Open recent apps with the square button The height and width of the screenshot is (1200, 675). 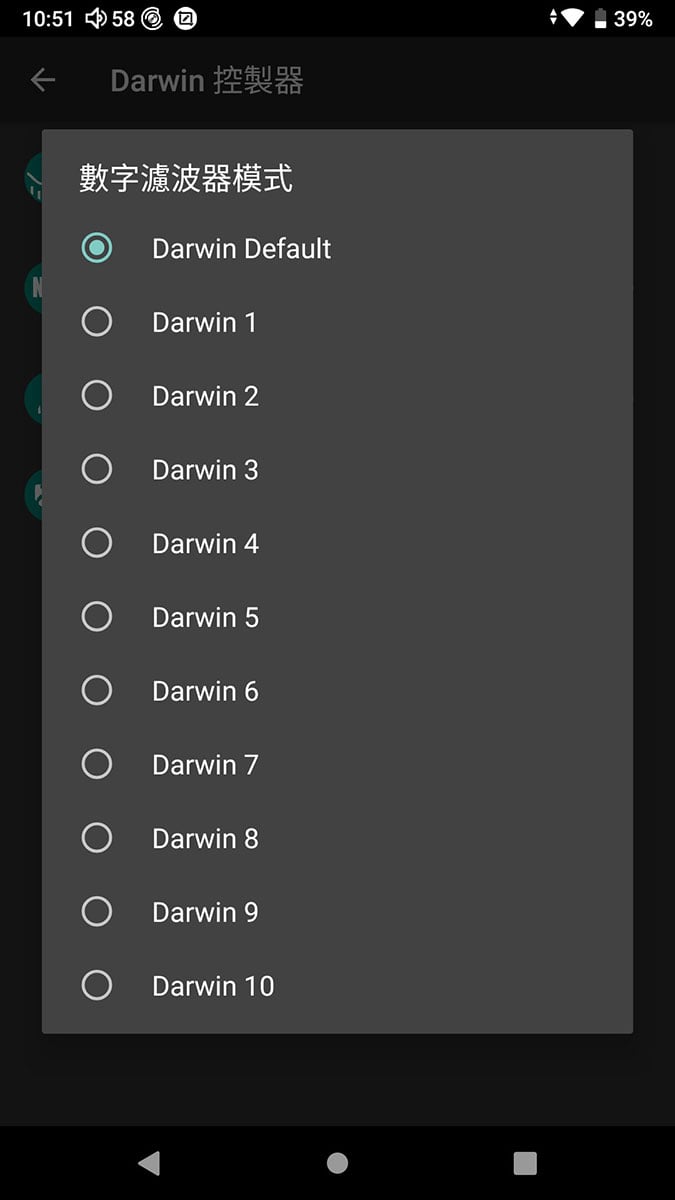tap(525, 1162)
